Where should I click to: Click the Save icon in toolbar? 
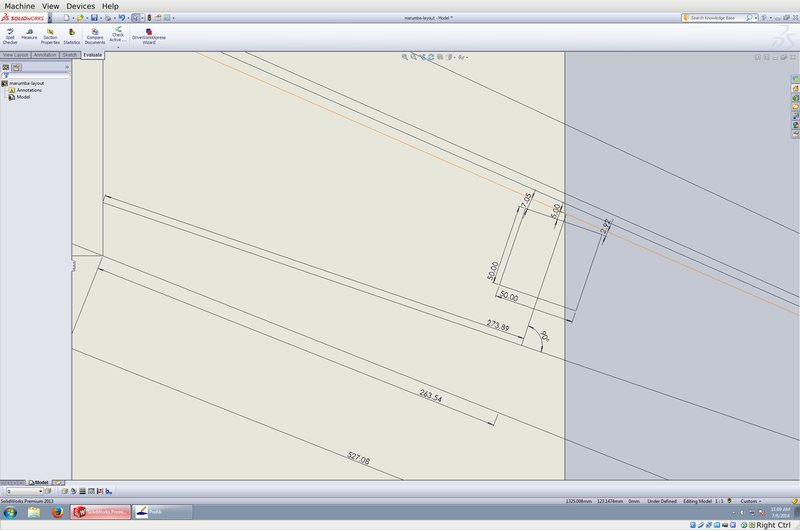[94, 18]
